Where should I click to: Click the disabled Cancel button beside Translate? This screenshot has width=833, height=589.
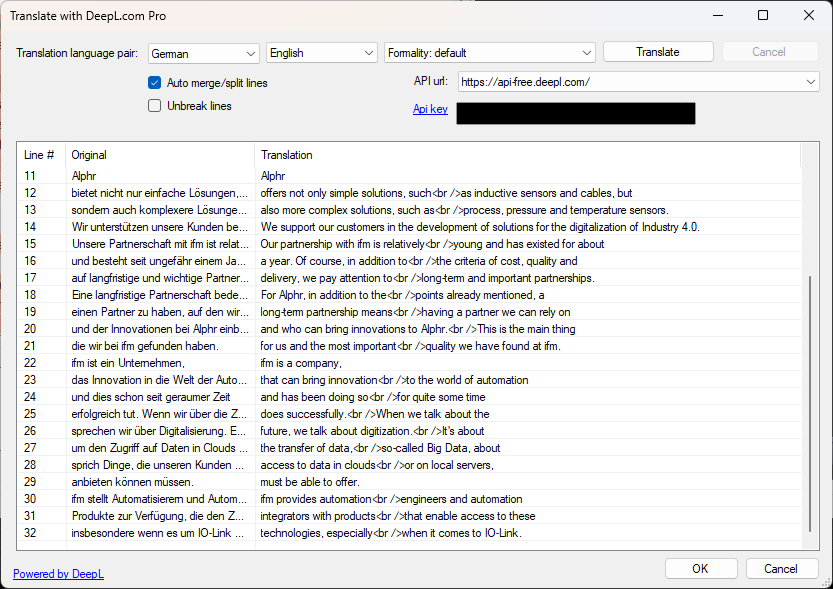tap(769, 51)
